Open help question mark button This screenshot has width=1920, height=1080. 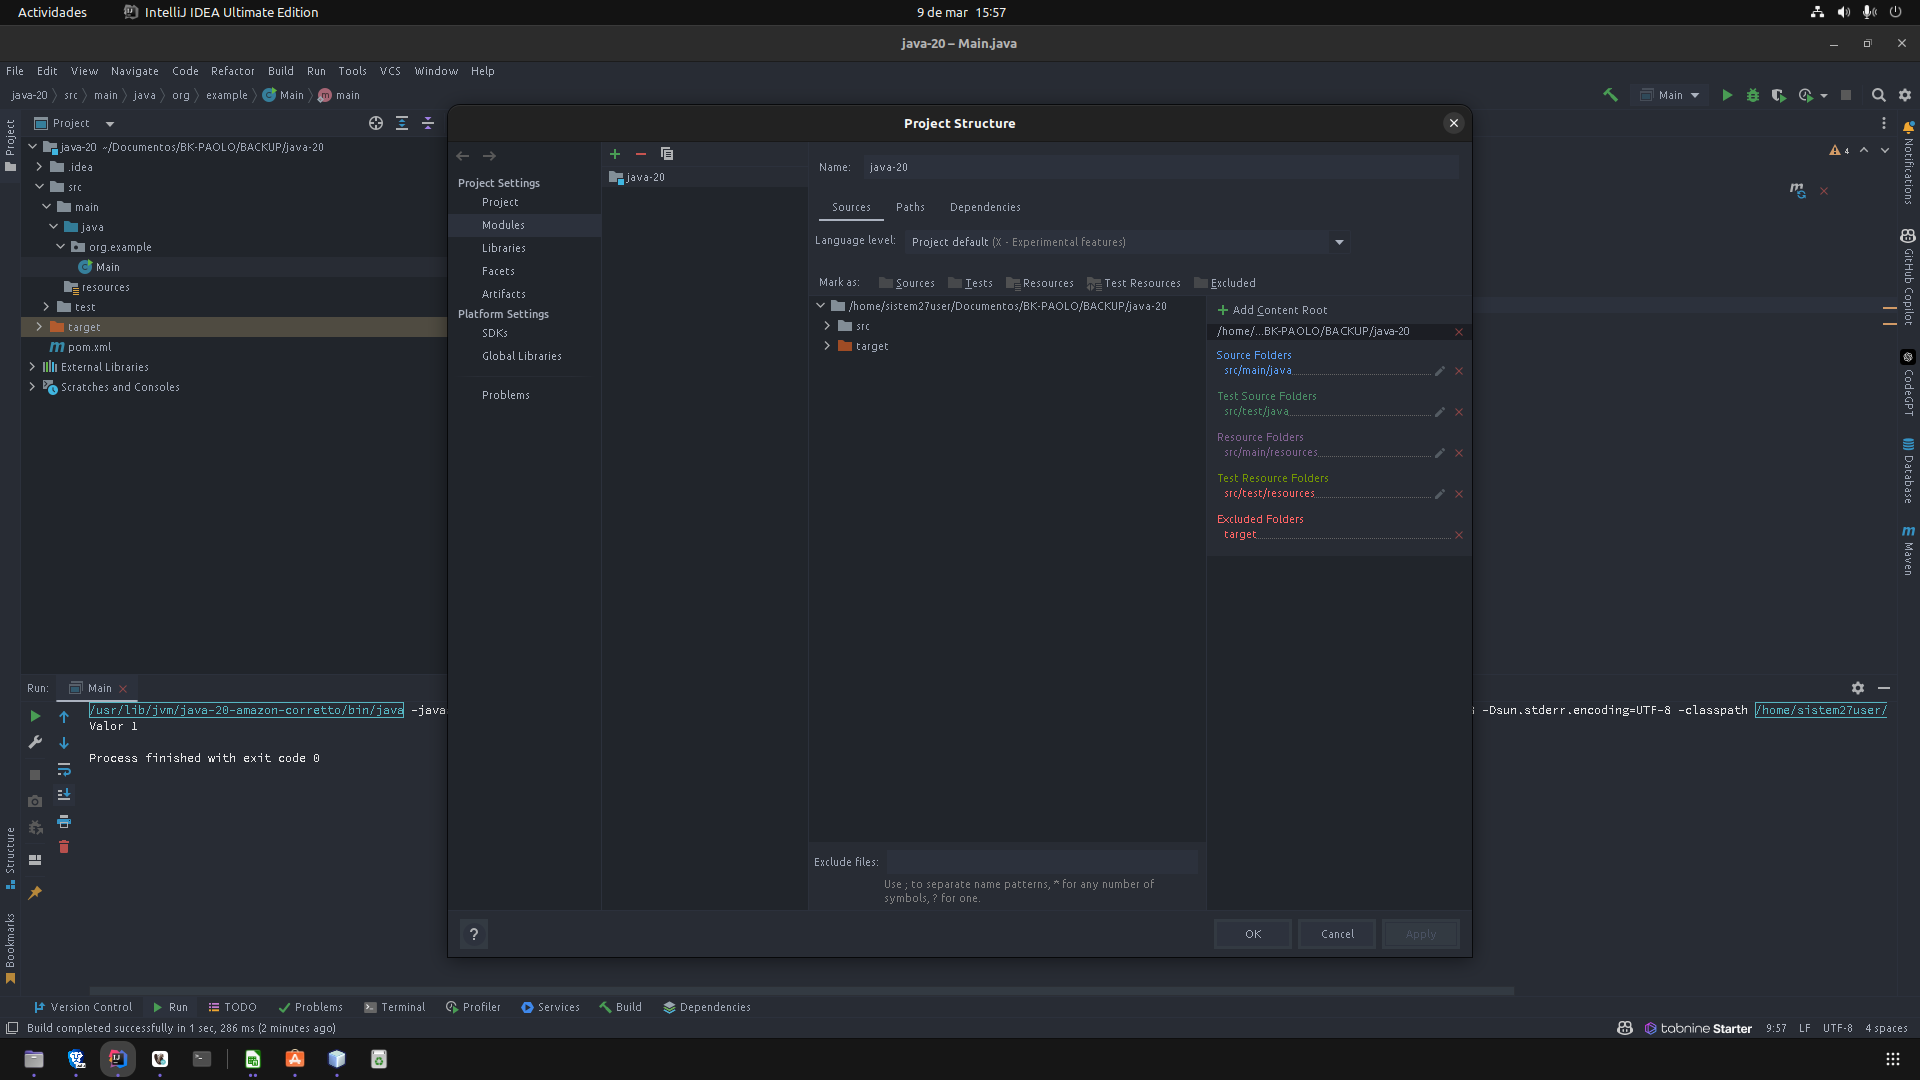[x=474, y=934]
